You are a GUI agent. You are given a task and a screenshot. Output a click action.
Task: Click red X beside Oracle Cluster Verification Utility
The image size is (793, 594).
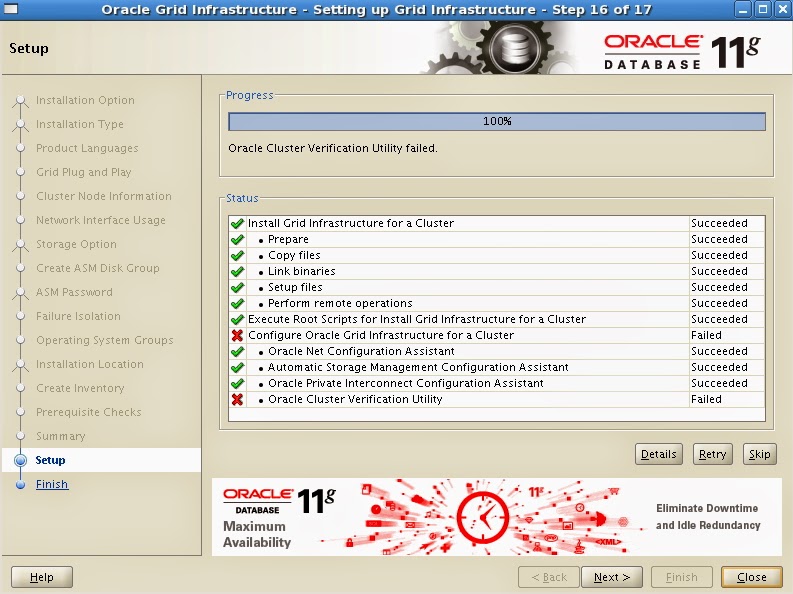pos(237,400)
